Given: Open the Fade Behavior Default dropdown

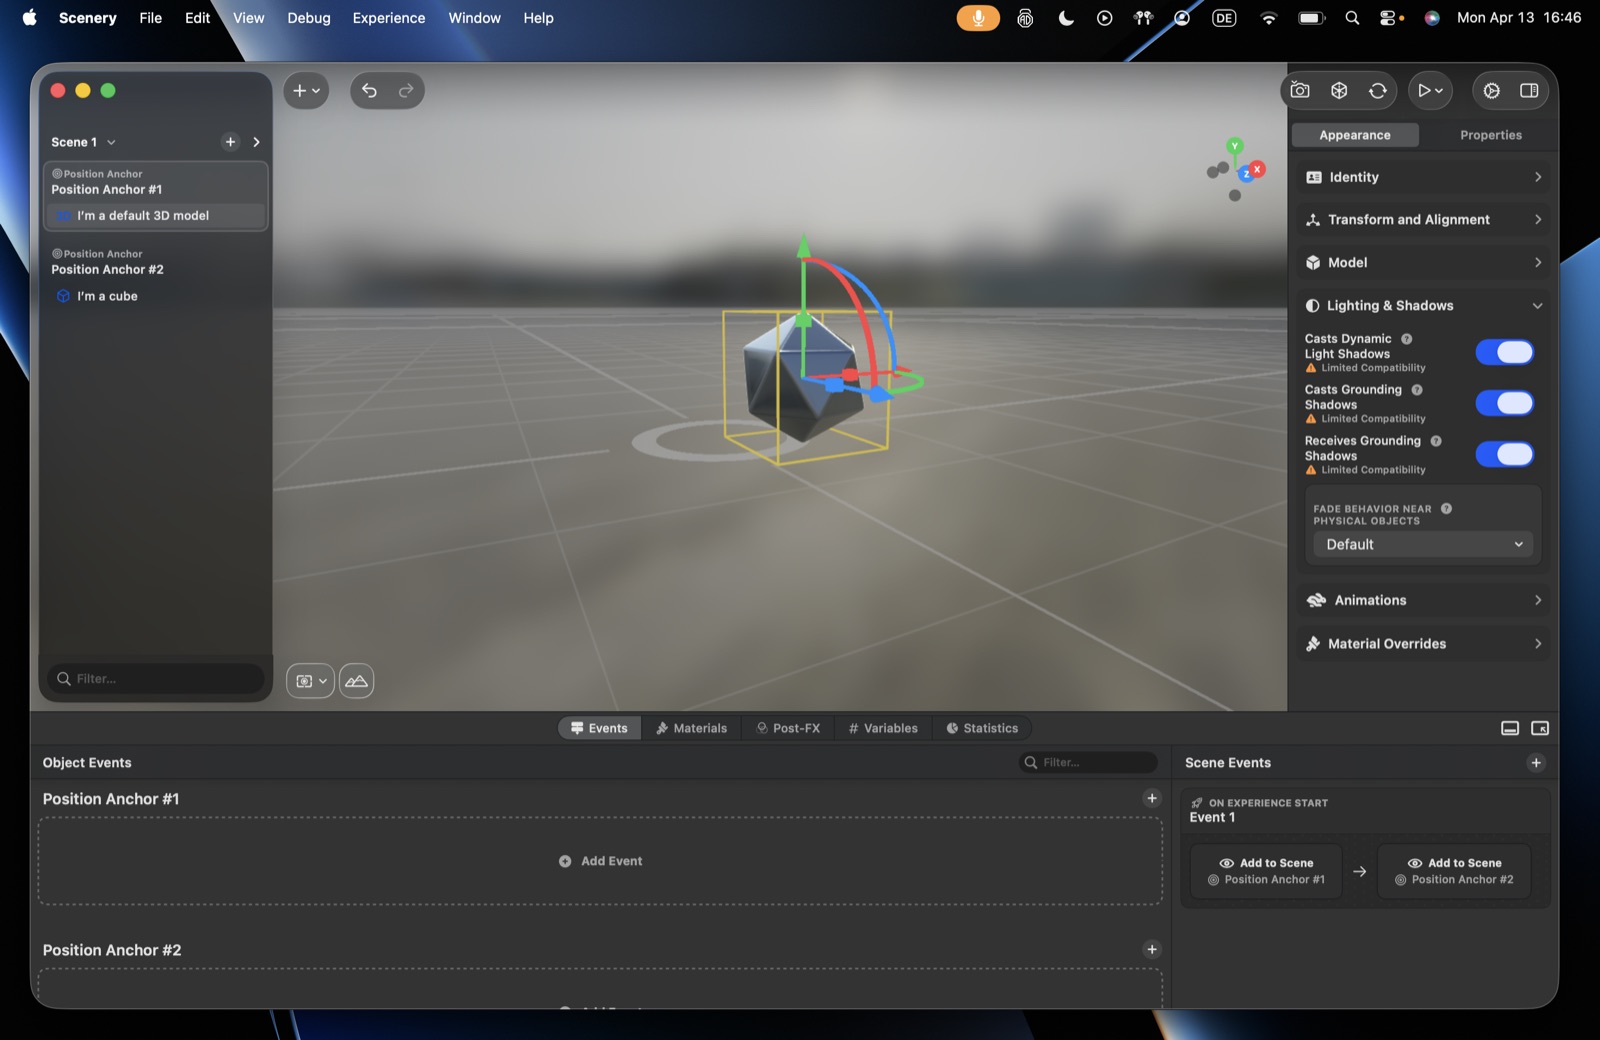Looking at the screenshot, I should pyautogui.click(x=1423, y=545).
